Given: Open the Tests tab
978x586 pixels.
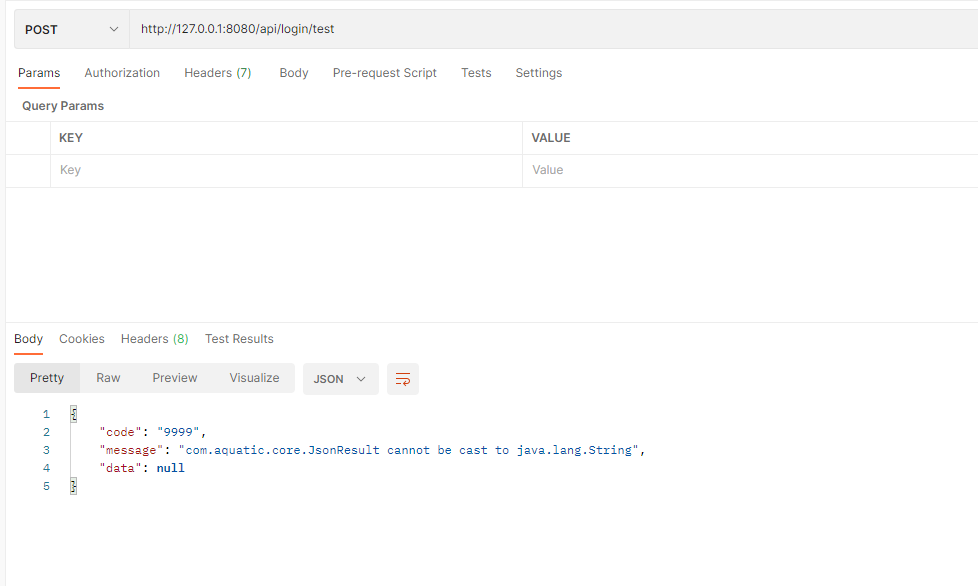Looking at the screenshot, I should 476,73.
